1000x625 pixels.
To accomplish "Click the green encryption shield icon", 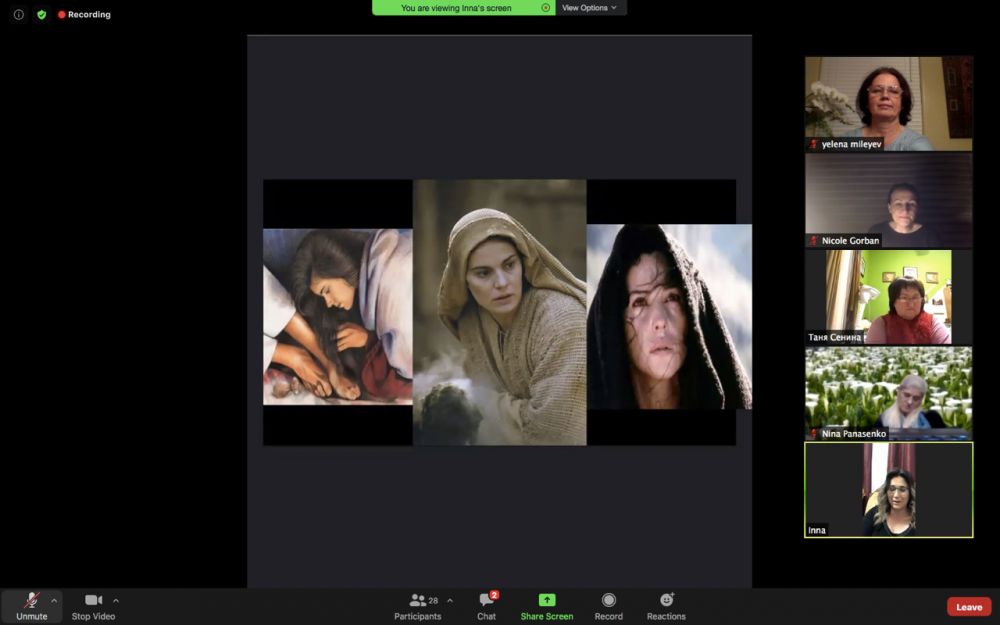I will (41, 14).
